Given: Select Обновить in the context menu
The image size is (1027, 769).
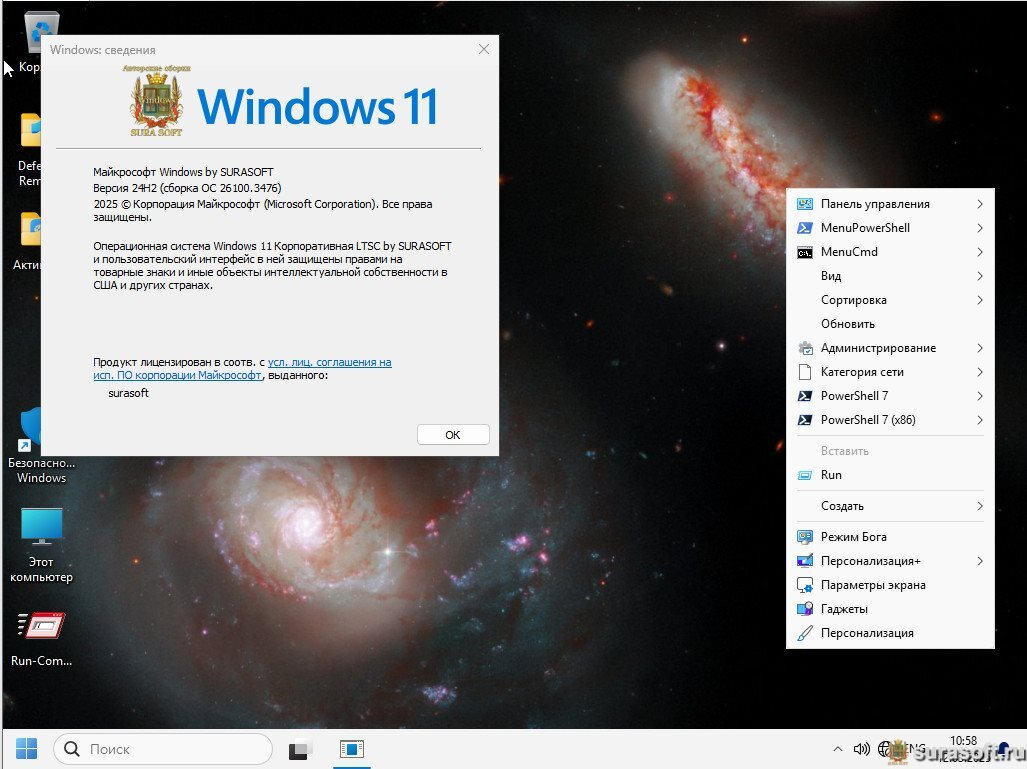Looking at the screenshot, I should click(x=847, y=324).
